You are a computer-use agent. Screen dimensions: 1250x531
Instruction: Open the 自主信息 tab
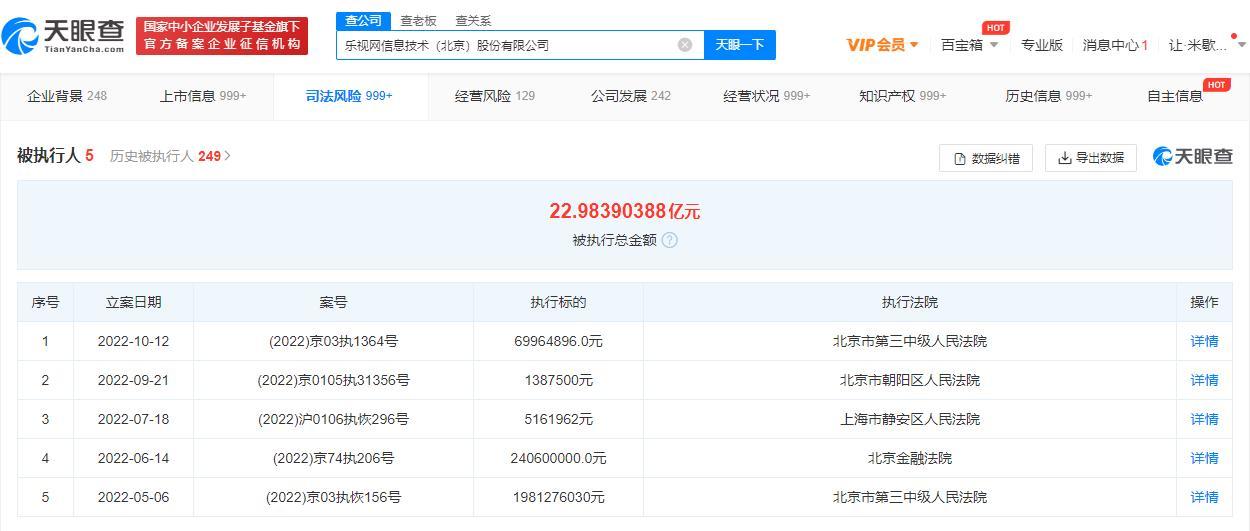pyautogui.click(x=1175, y=96)
